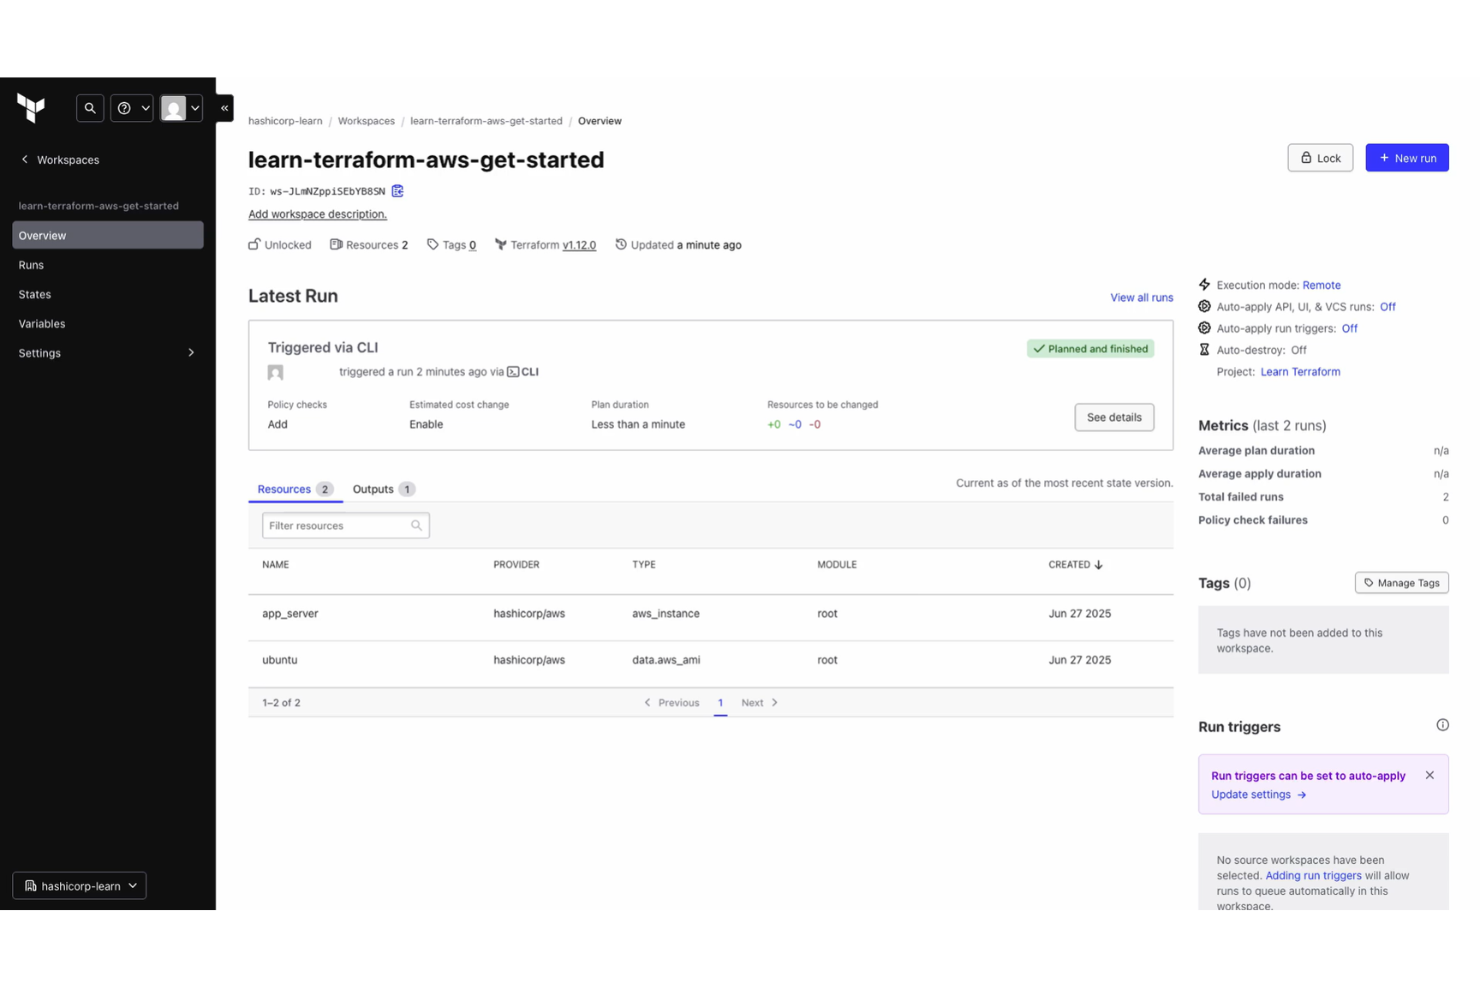Dismiss the run triggers auto-apply banner
The height and width of the screenshot is (987, 1480).
(x=1429, y=774)
